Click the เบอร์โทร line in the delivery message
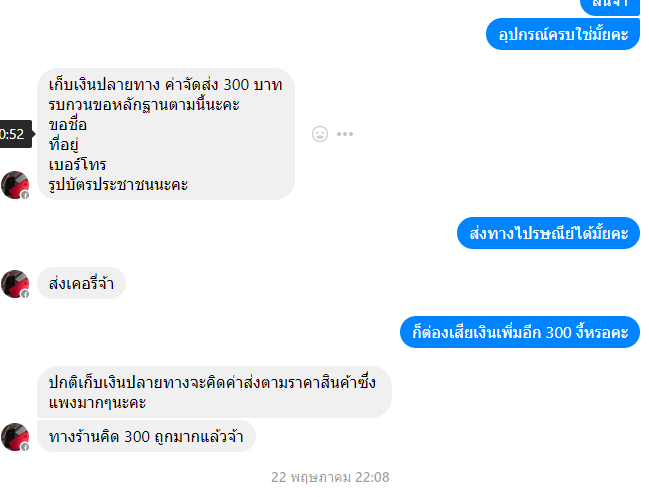 point(77,165)
